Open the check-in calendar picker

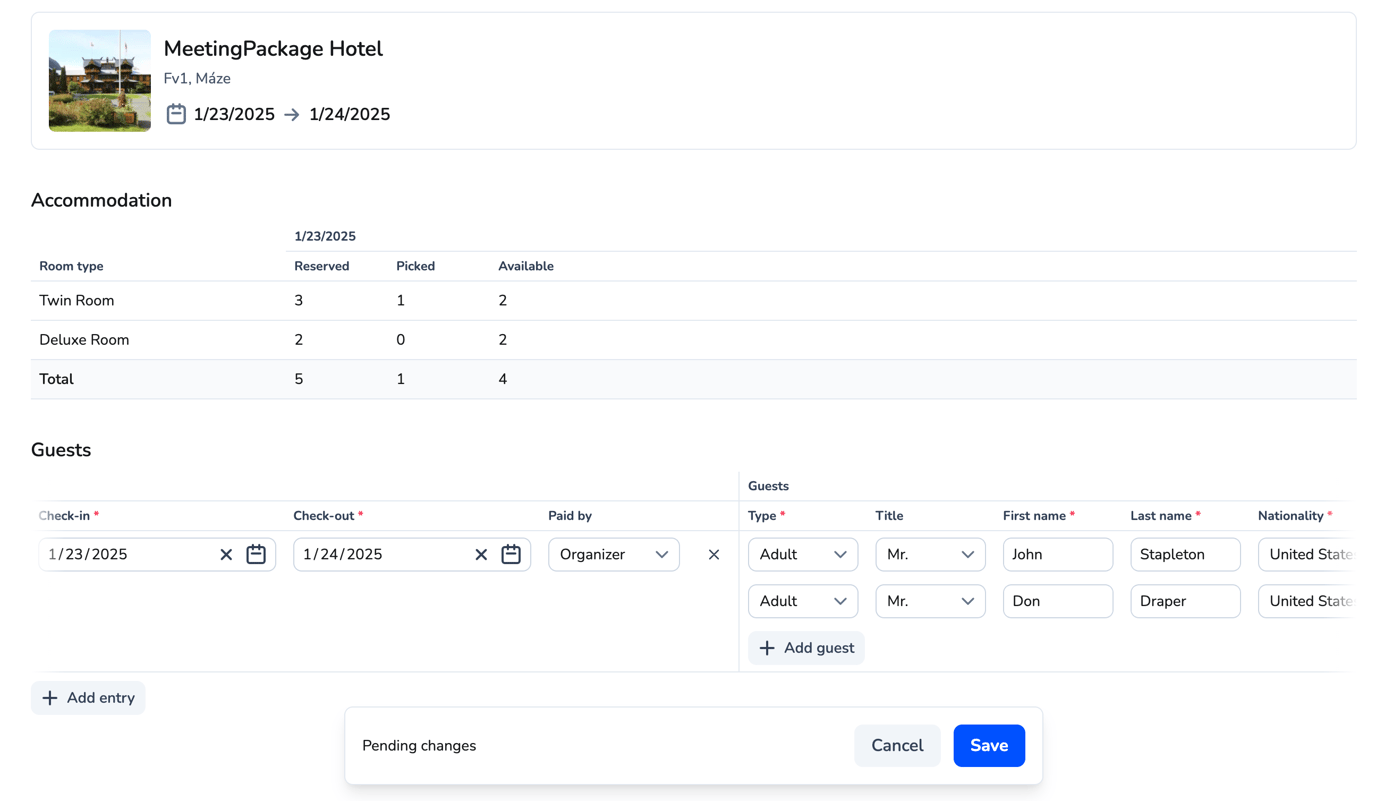pyautogui.click(x=256, y=555)
